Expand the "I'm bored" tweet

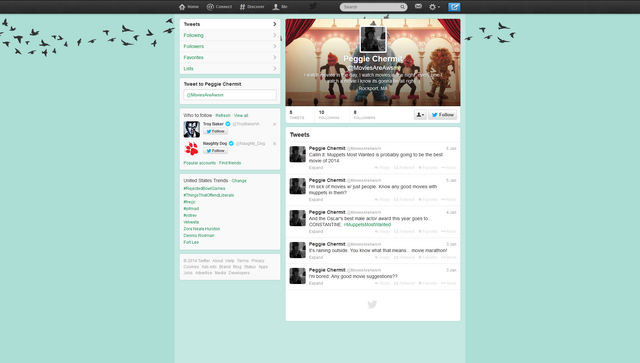coord(316,283)
